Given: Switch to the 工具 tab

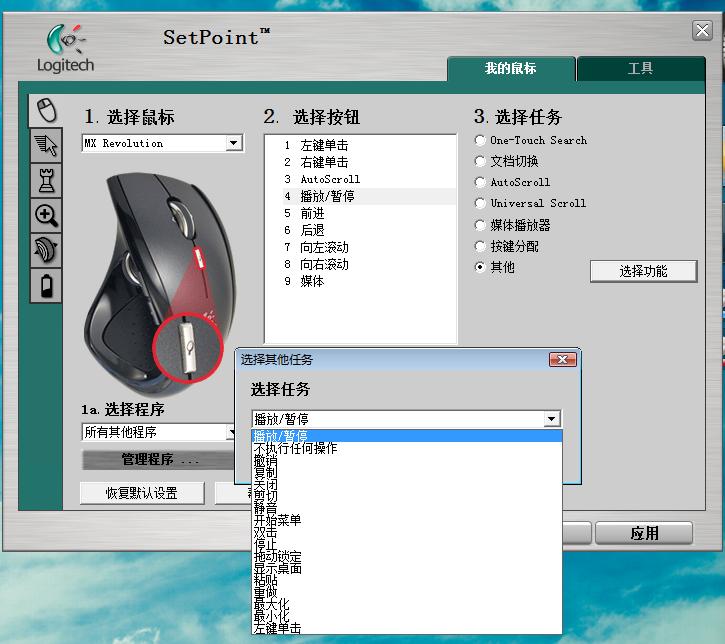Looking at the screenshot, I should coord(641,68).
